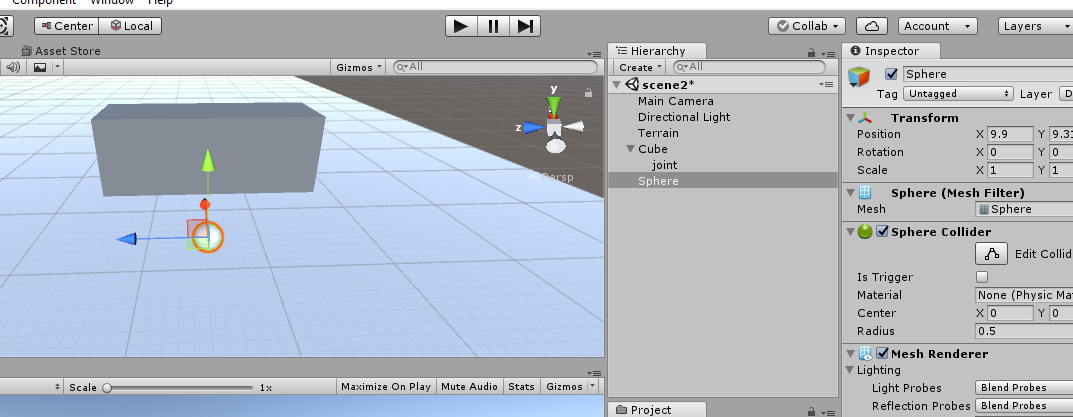Switch to the Asset Store tab
The width and height of the screenshot is (1073, 417).
60,51
